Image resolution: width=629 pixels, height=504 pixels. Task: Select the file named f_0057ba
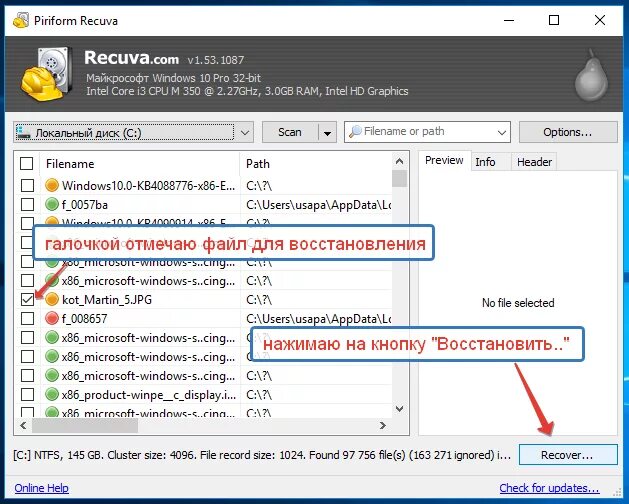coord(85,205)
